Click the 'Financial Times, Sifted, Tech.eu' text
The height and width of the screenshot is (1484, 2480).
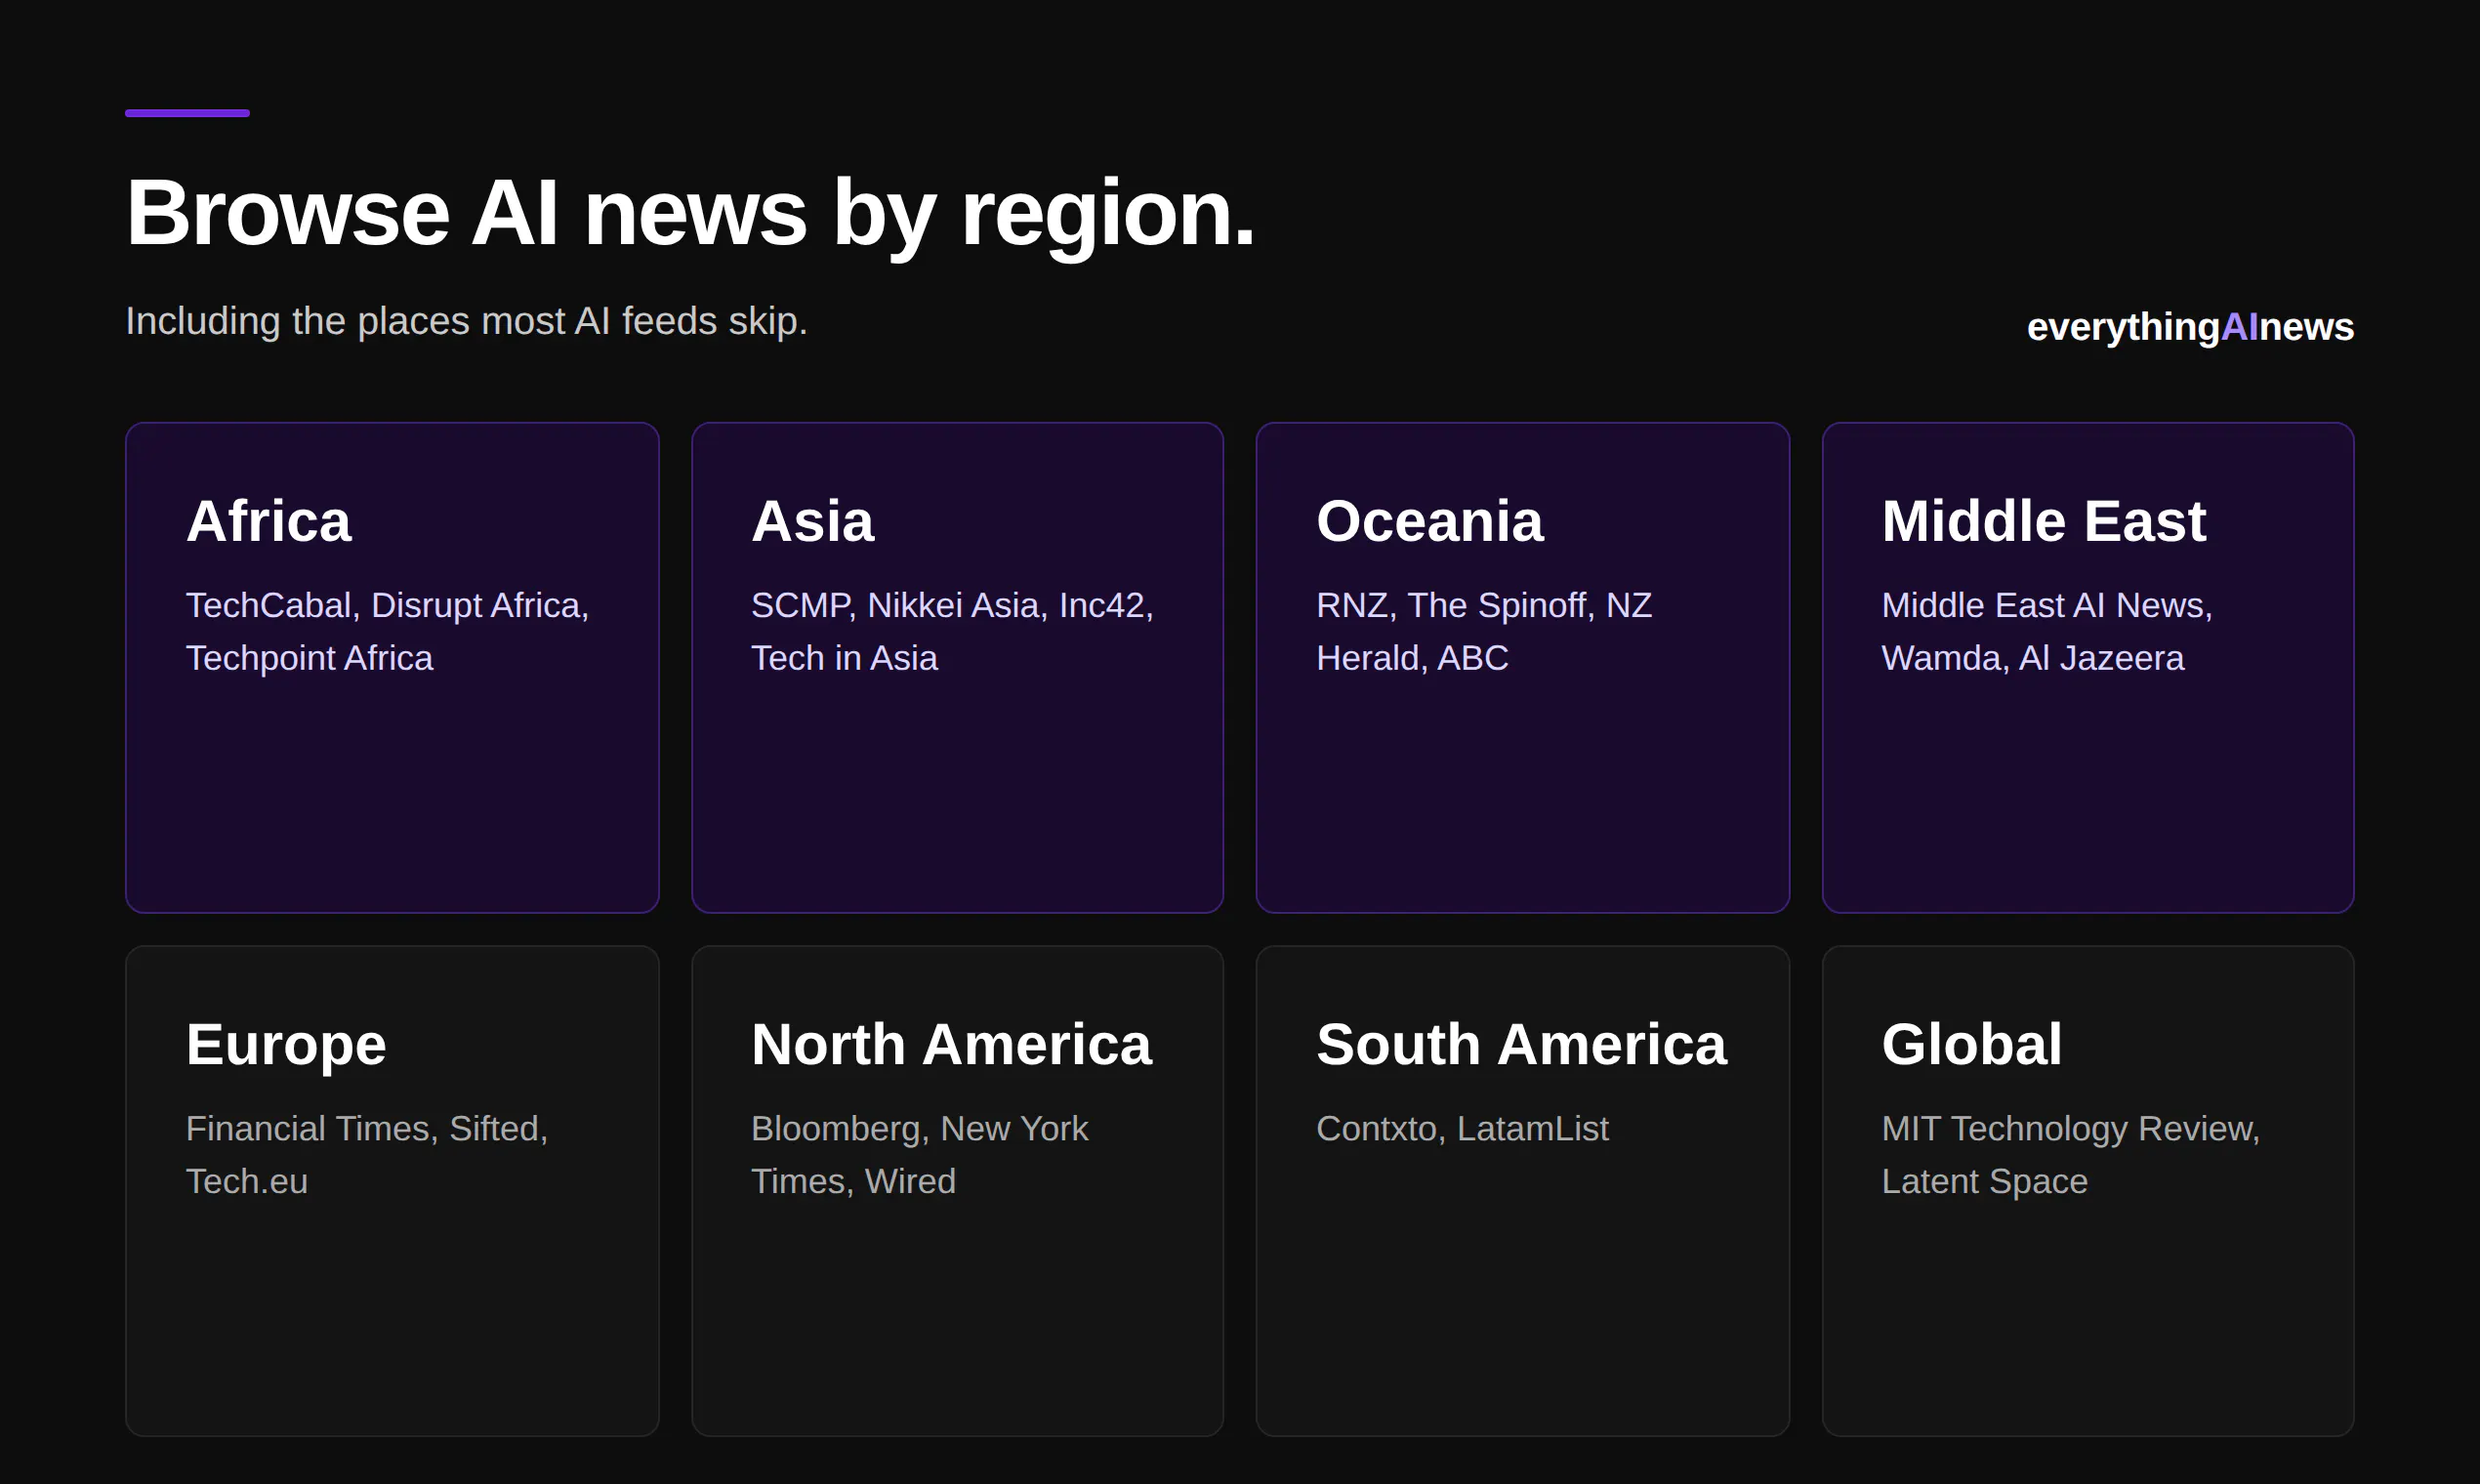pos(367,1155)
